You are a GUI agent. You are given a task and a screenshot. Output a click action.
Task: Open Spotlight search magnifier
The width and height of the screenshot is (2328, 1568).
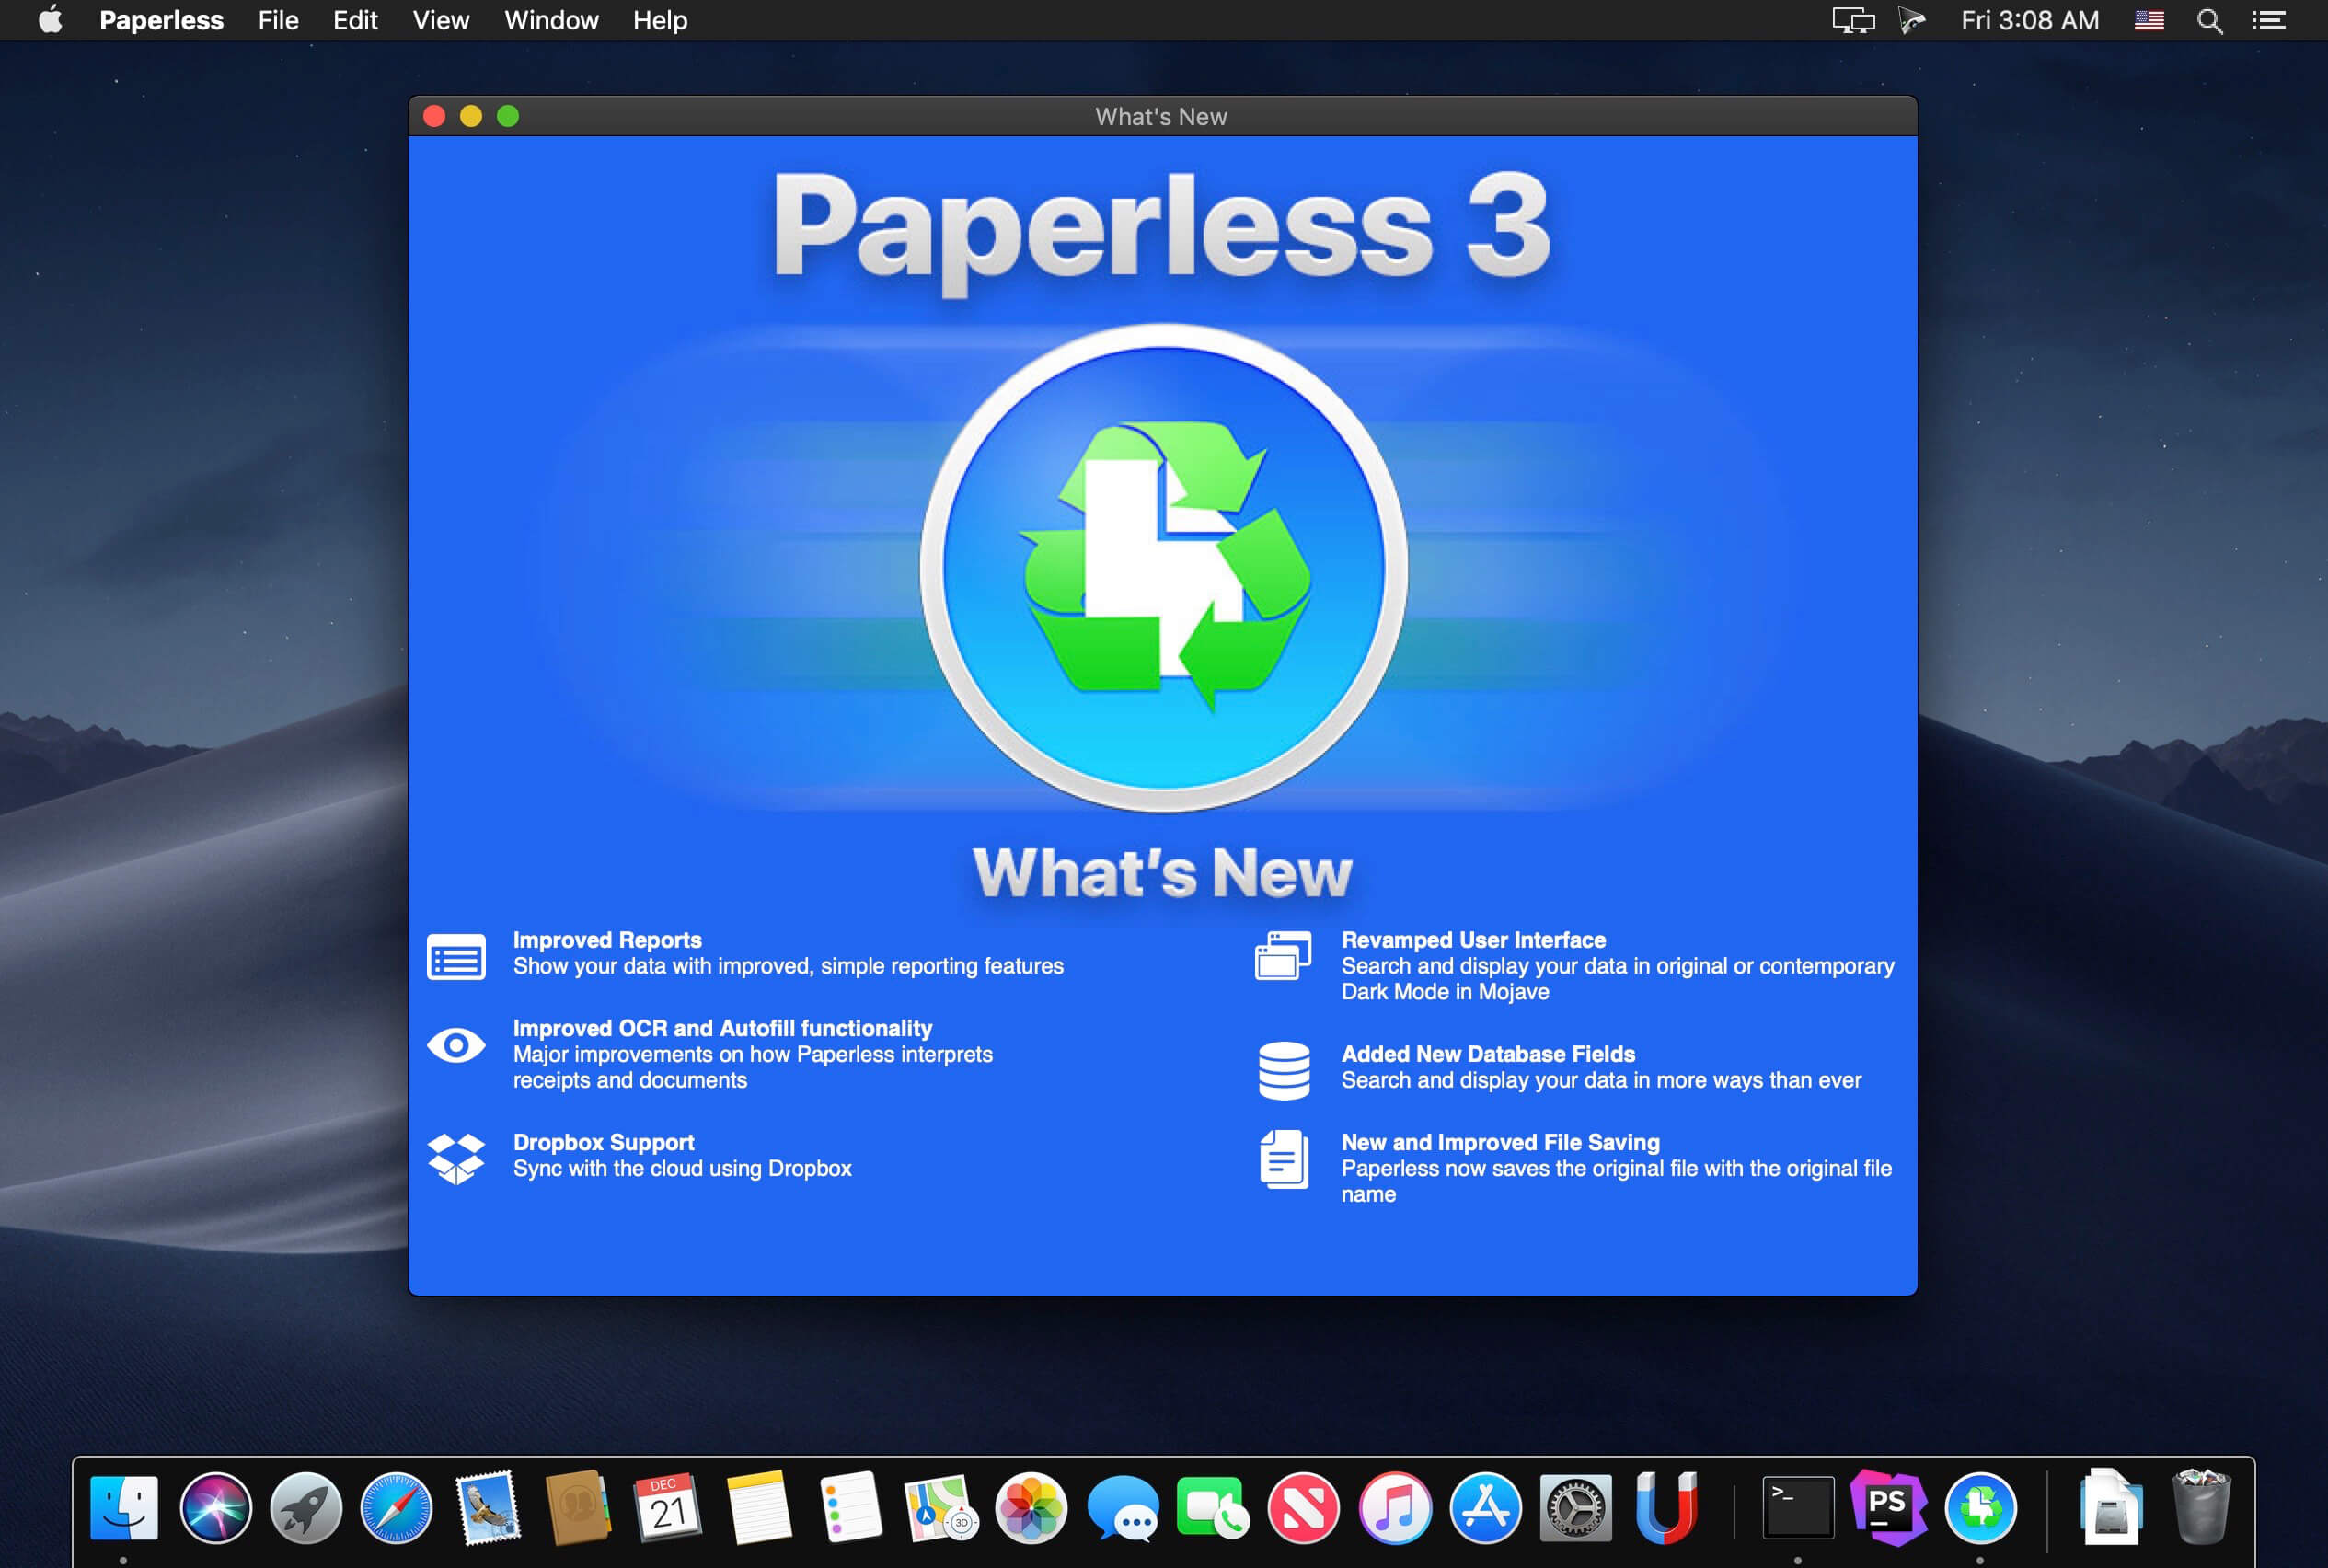[2209, 21]
